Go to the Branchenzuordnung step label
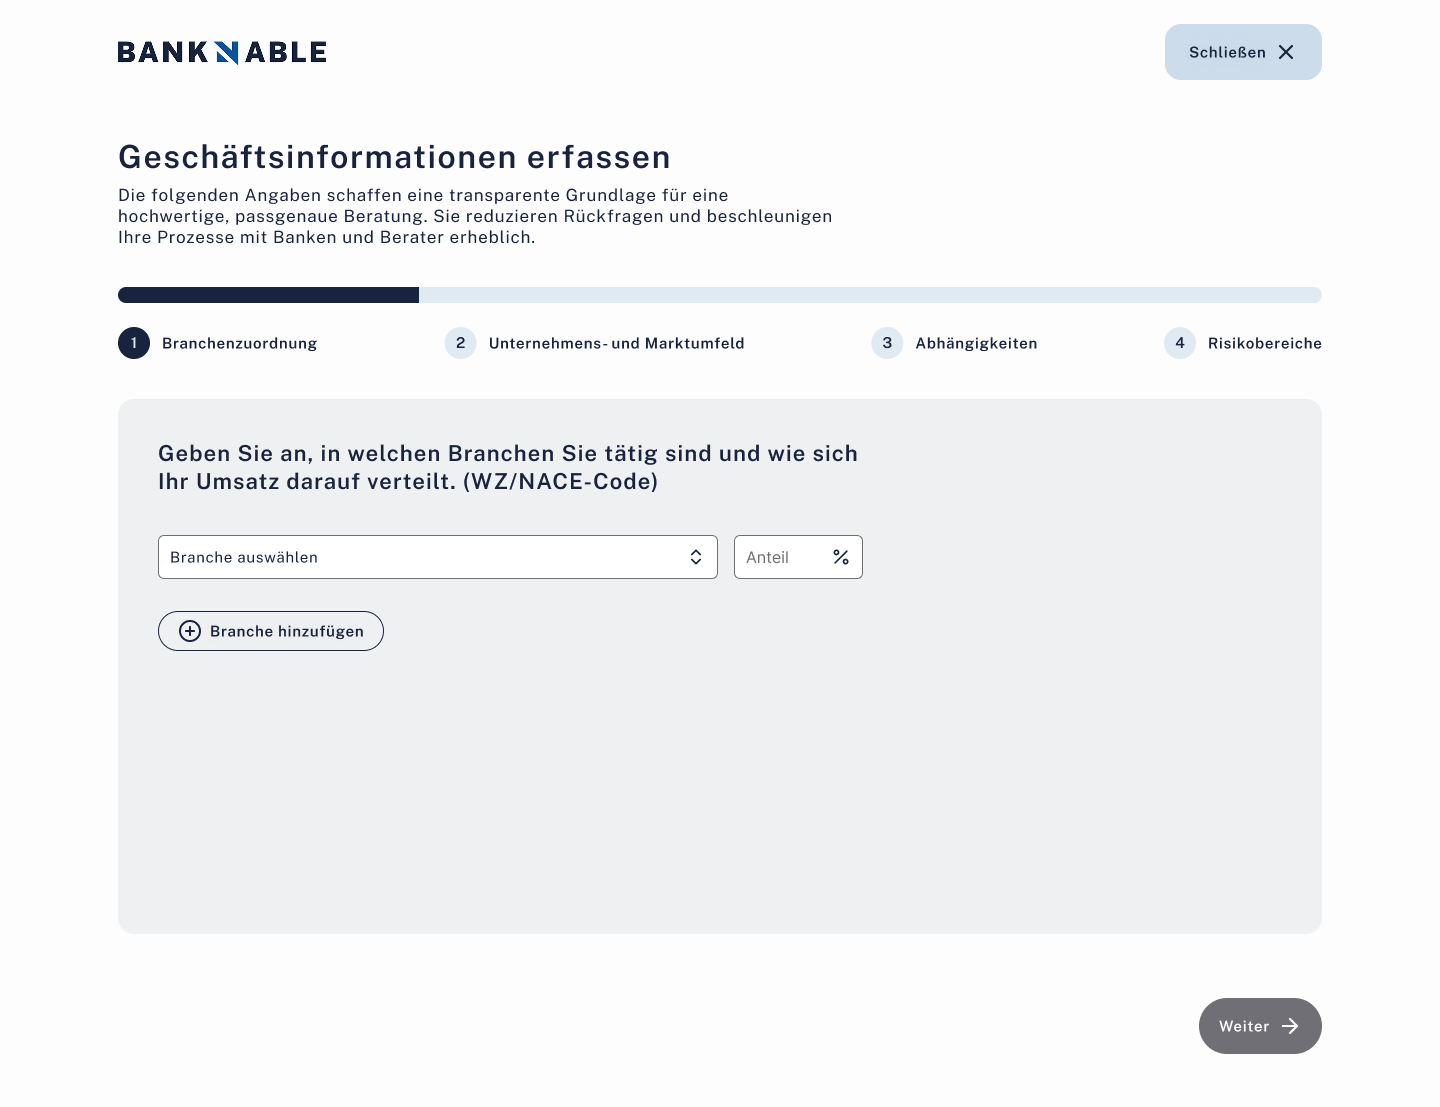Image resolution: width=1440 pixels, height=1107 pixels. coord(240,343)
